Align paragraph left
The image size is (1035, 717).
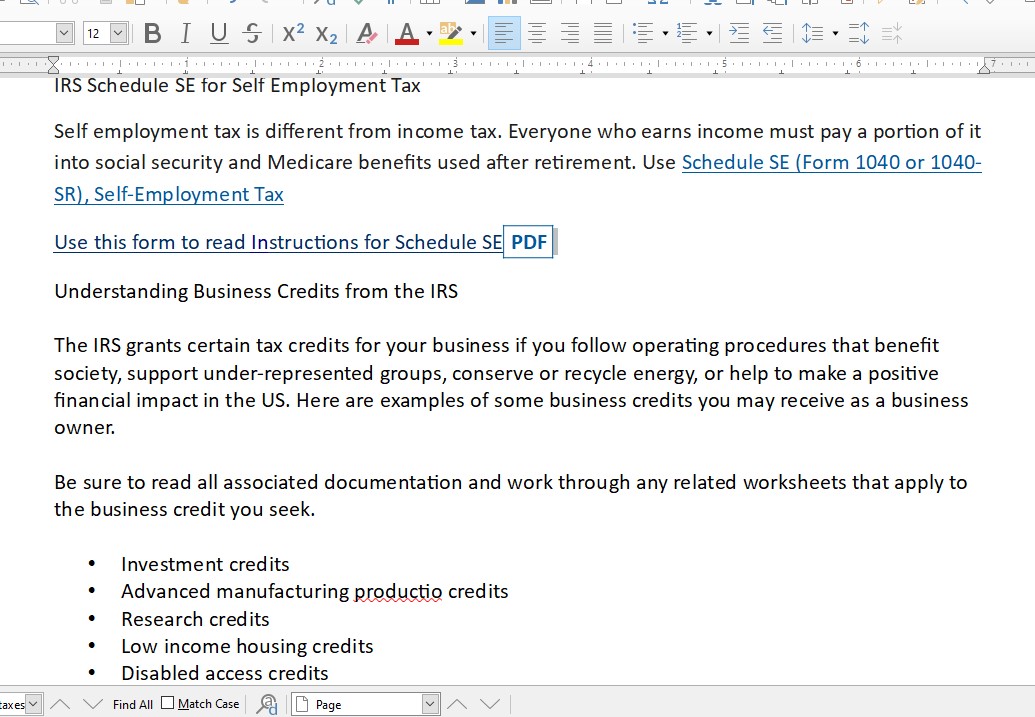click(504, 33)
